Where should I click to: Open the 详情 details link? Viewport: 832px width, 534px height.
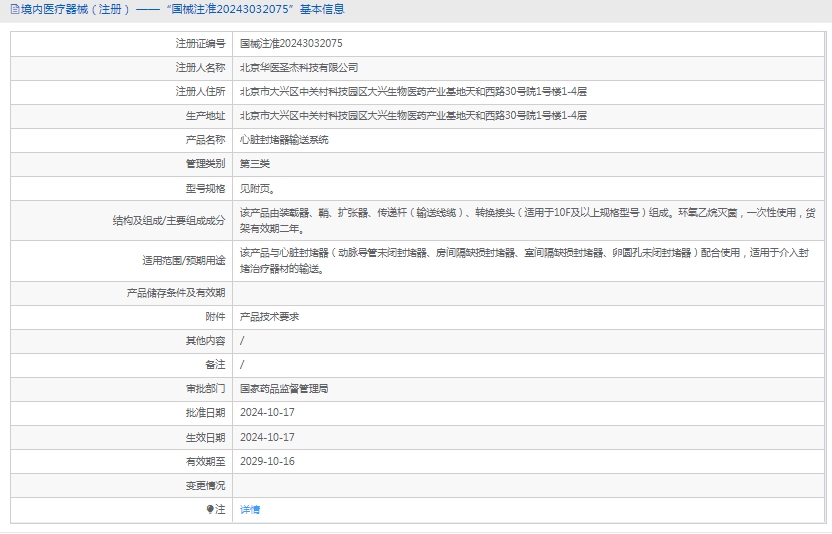coord(250,510)
